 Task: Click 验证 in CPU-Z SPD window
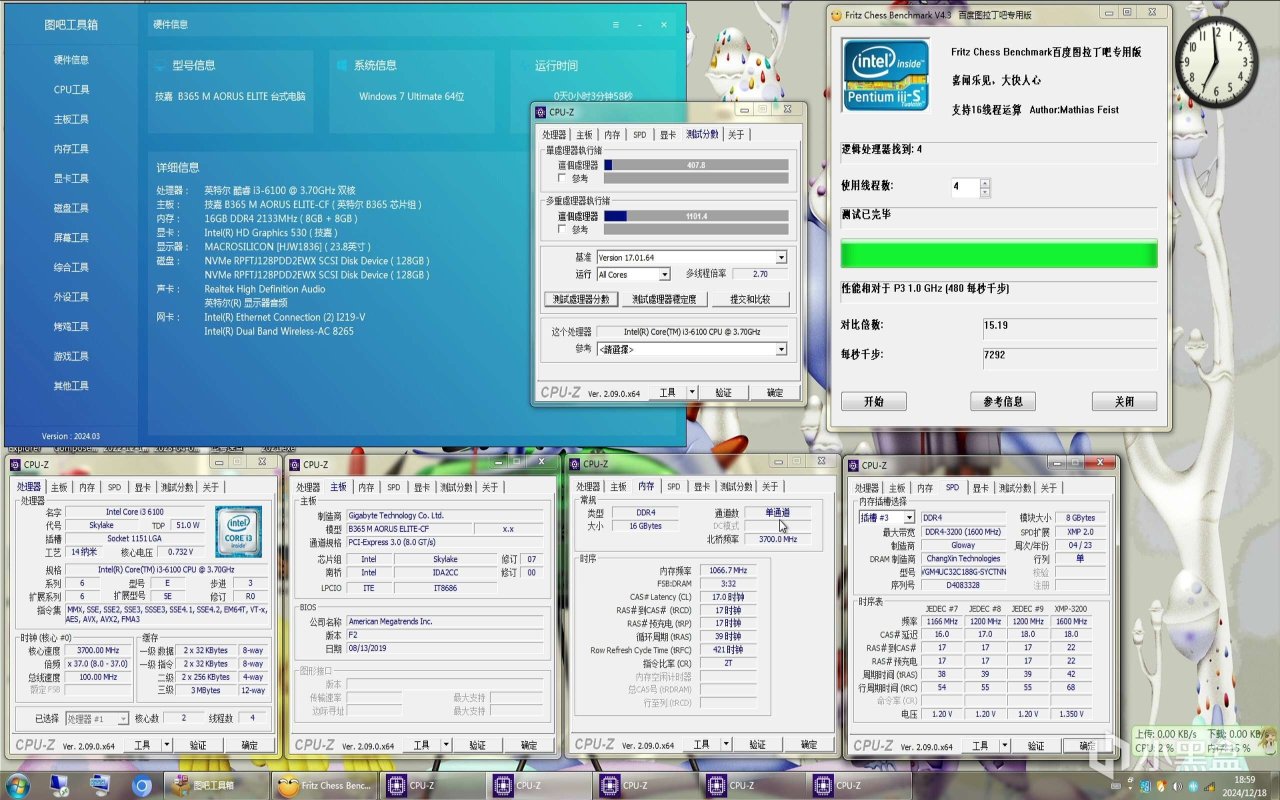pyautogui.click(x=1035, y=745)
